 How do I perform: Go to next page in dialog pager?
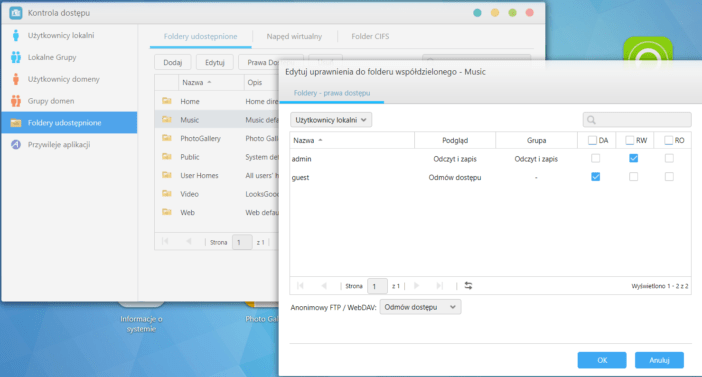[x=416, y=286]
